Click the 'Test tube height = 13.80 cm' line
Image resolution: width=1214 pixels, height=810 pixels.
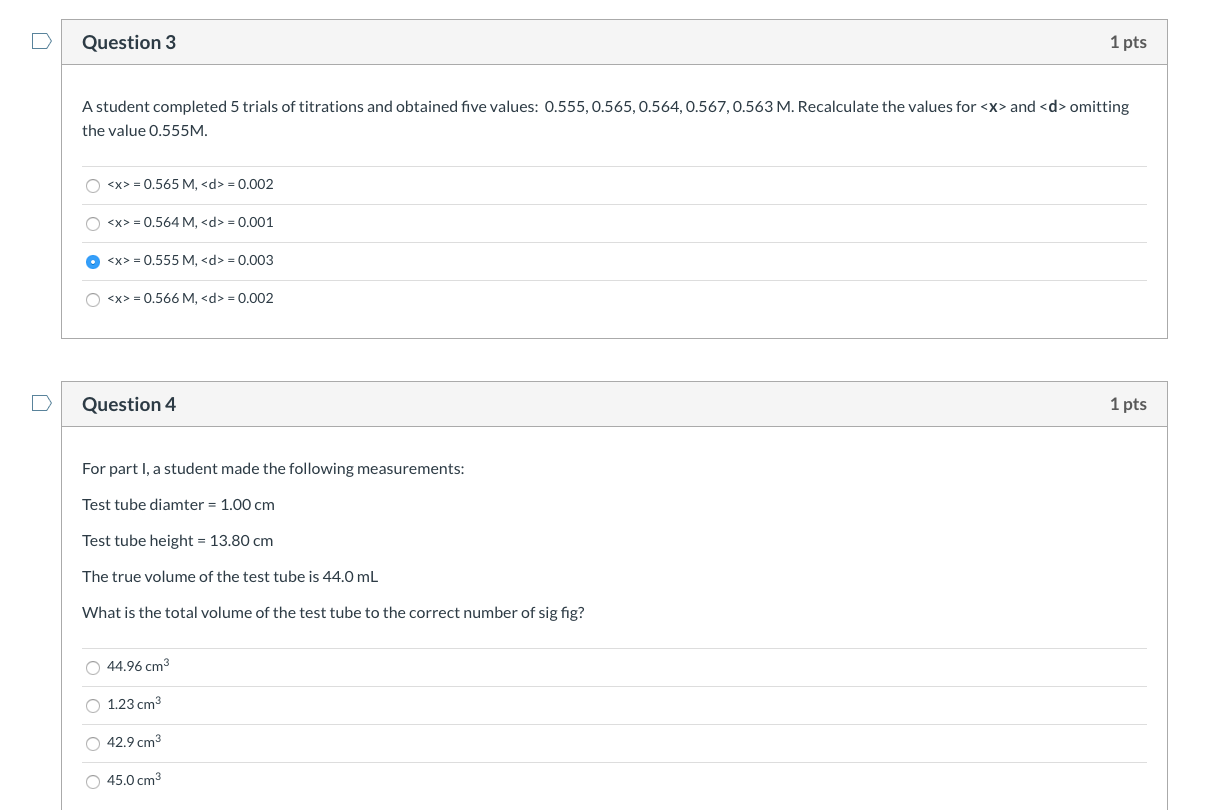click(177, 540)
